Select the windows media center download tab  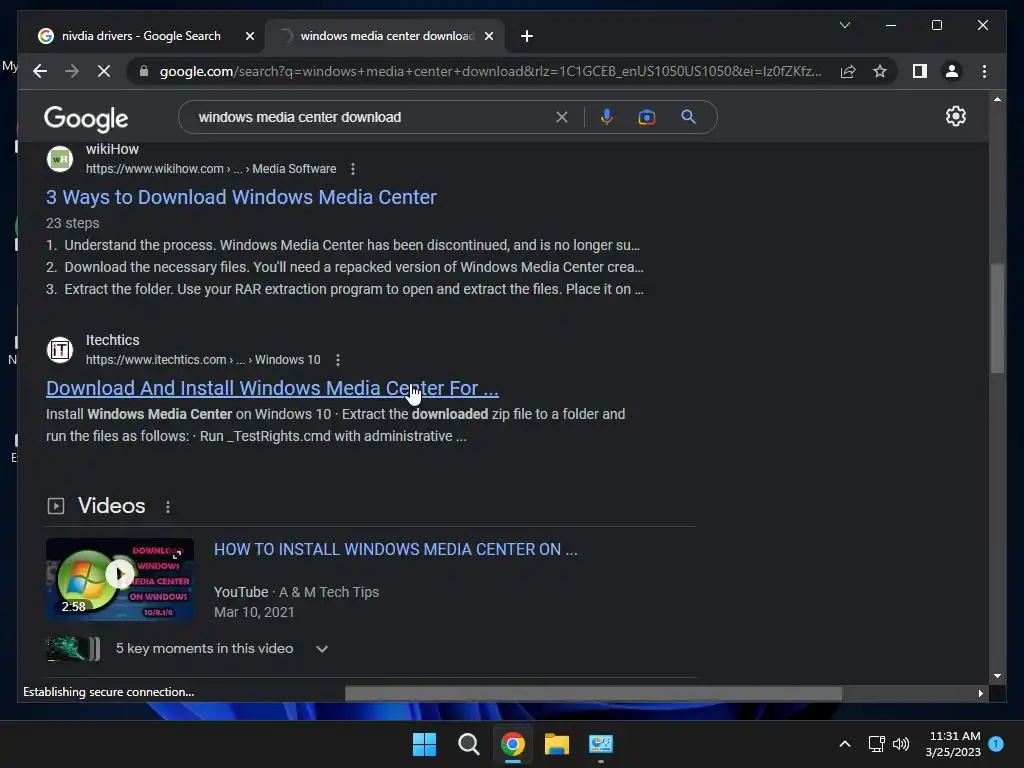pyautogui.click(x=387, y=36)
